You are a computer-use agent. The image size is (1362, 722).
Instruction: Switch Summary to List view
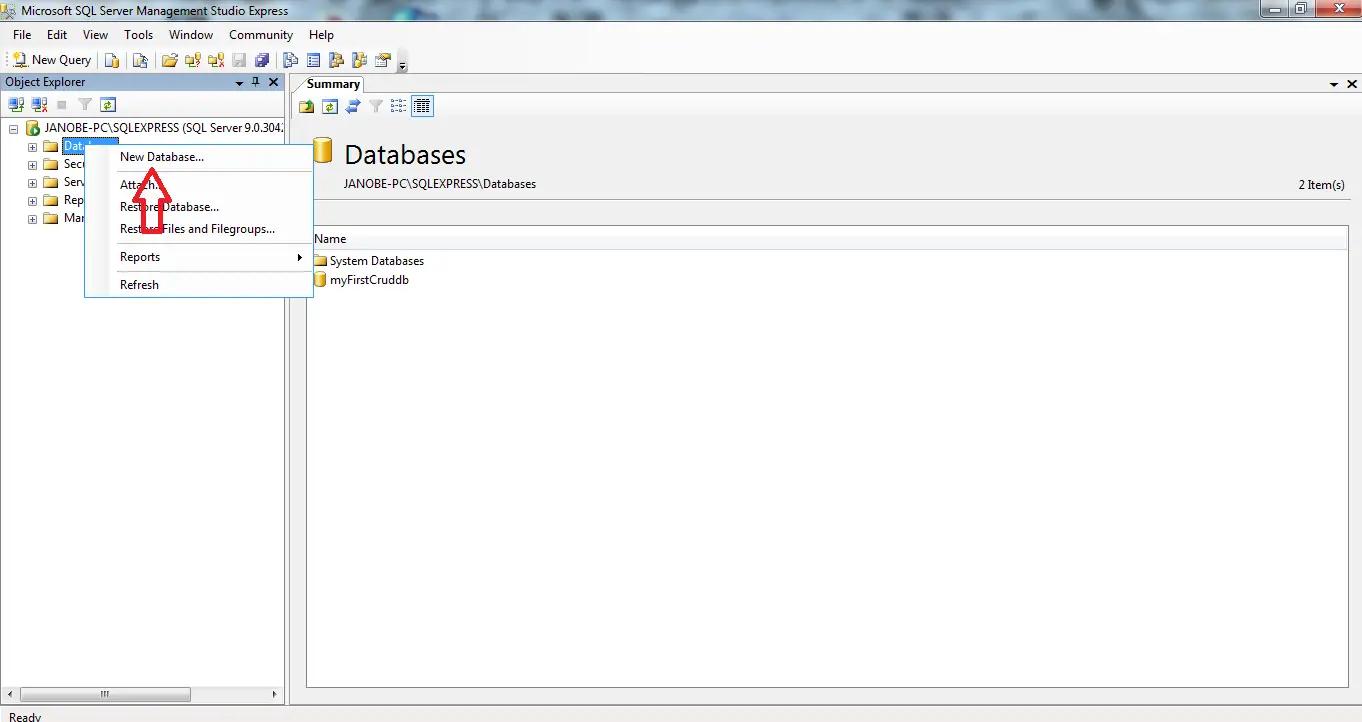click(x=399, y=106)
